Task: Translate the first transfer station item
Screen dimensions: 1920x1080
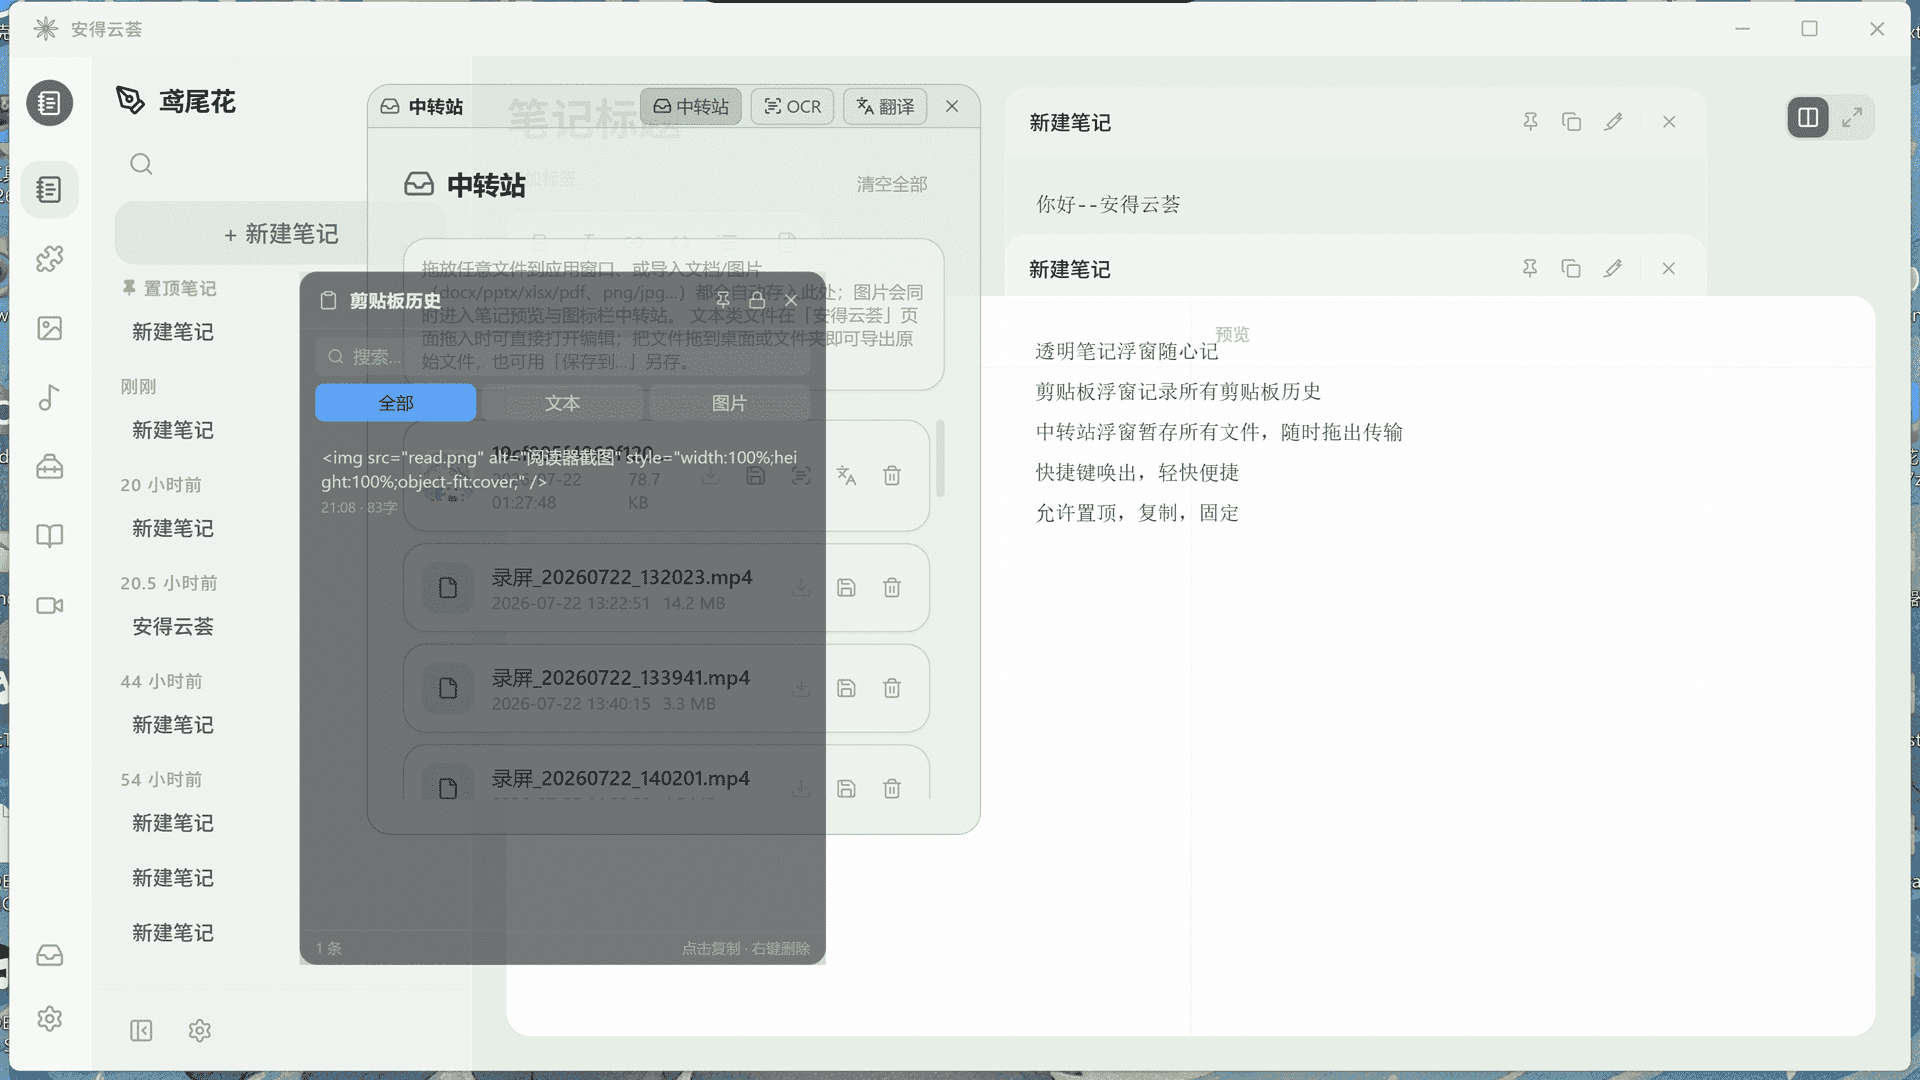Action: coord(846,476)
